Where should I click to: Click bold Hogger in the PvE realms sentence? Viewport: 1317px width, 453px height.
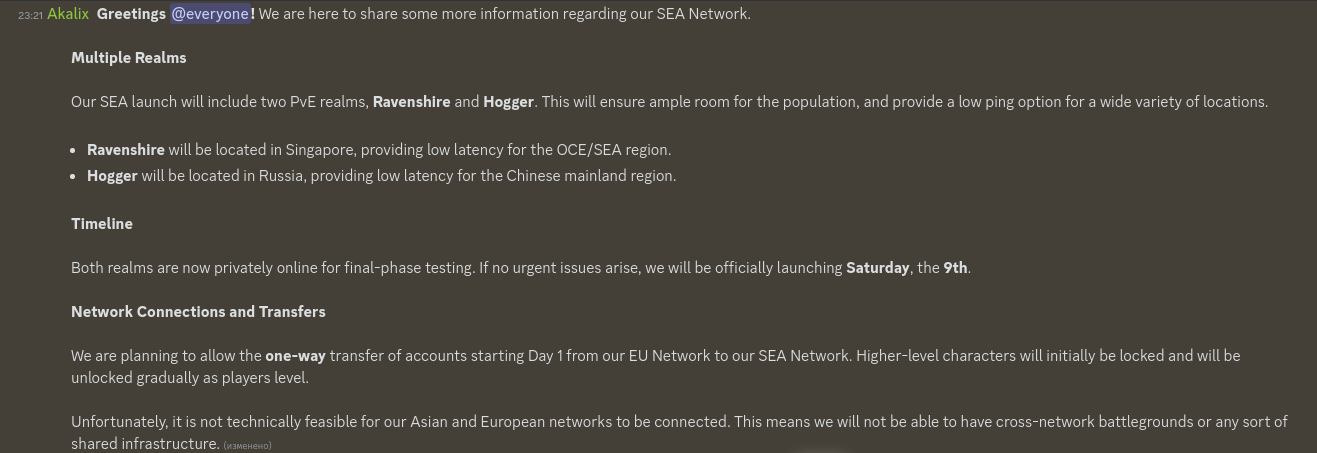(508, 102)
